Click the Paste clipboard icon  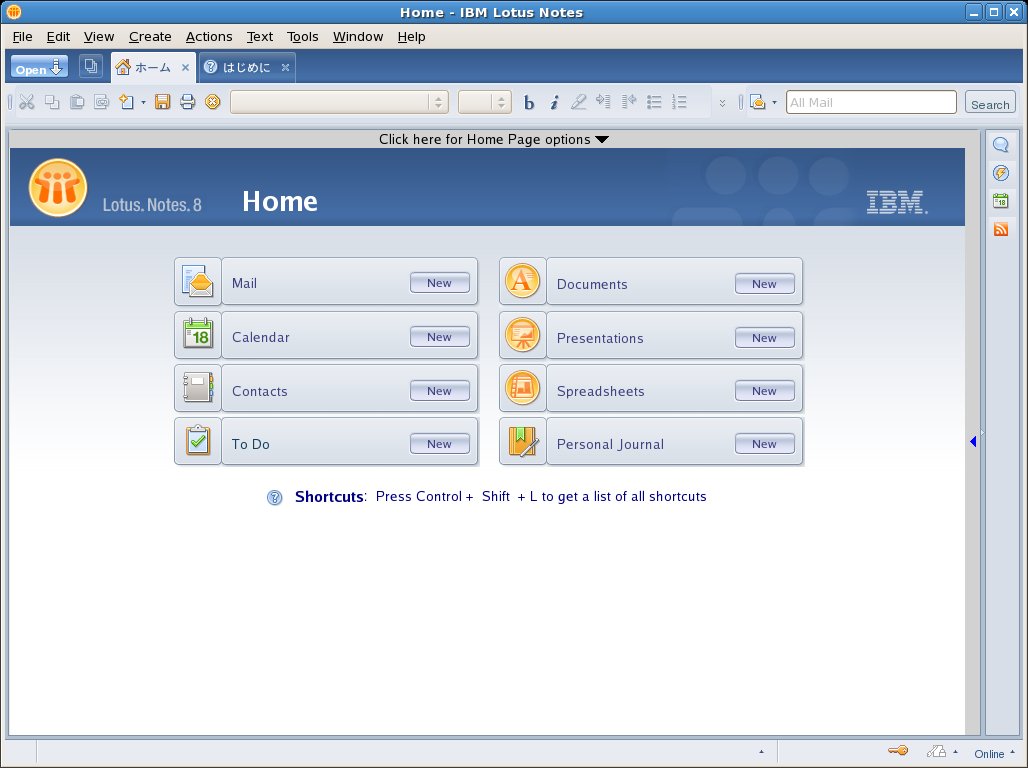point(77,102)
